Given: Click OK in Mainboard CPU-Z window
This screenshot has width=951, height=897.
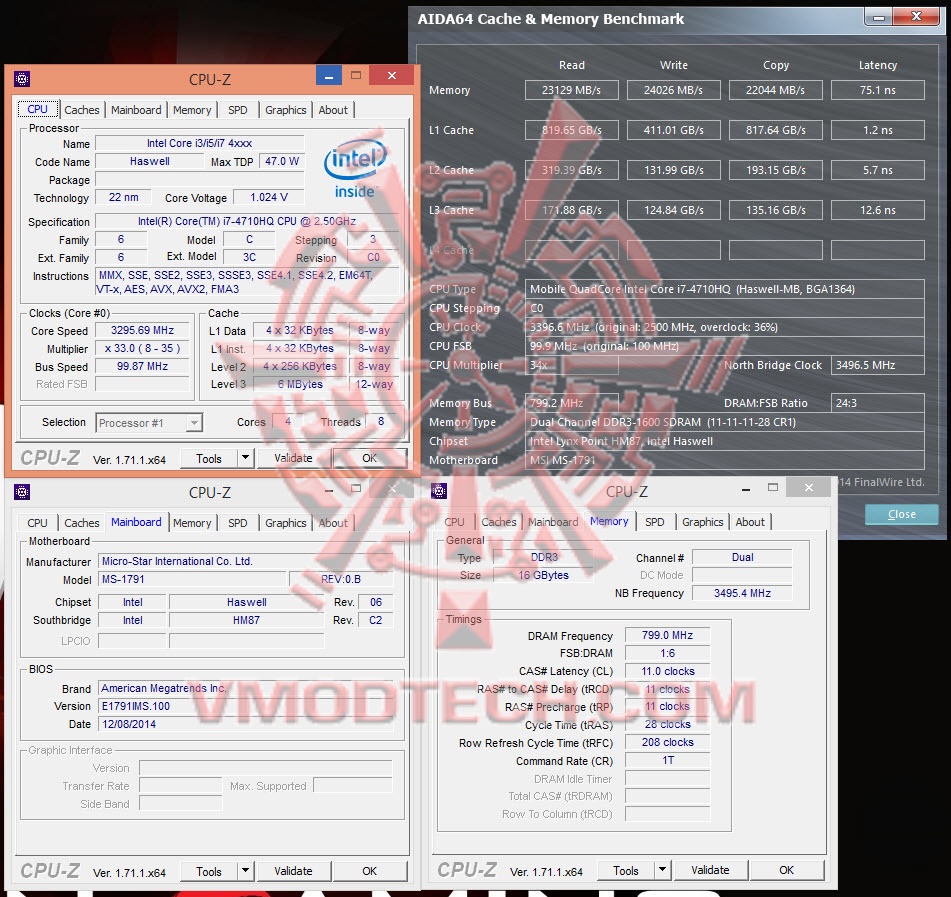Looking at the screenshot, I should click(x=369, y=871).
